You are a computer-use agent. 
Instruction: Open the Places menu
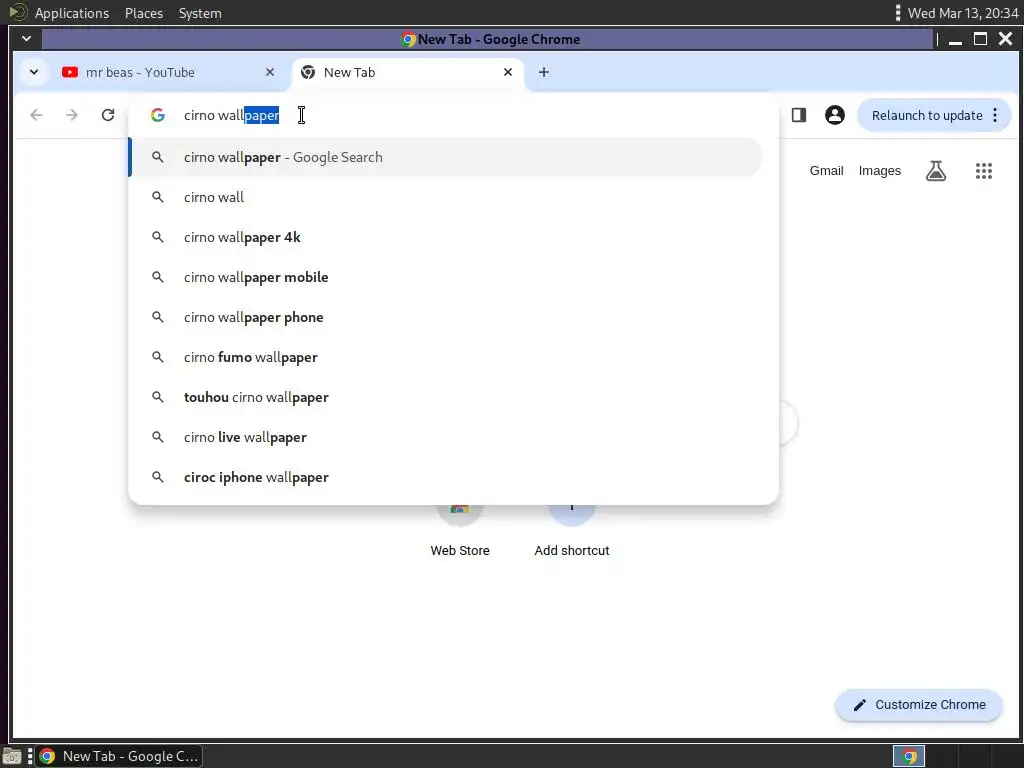click(x=144, y=13)
